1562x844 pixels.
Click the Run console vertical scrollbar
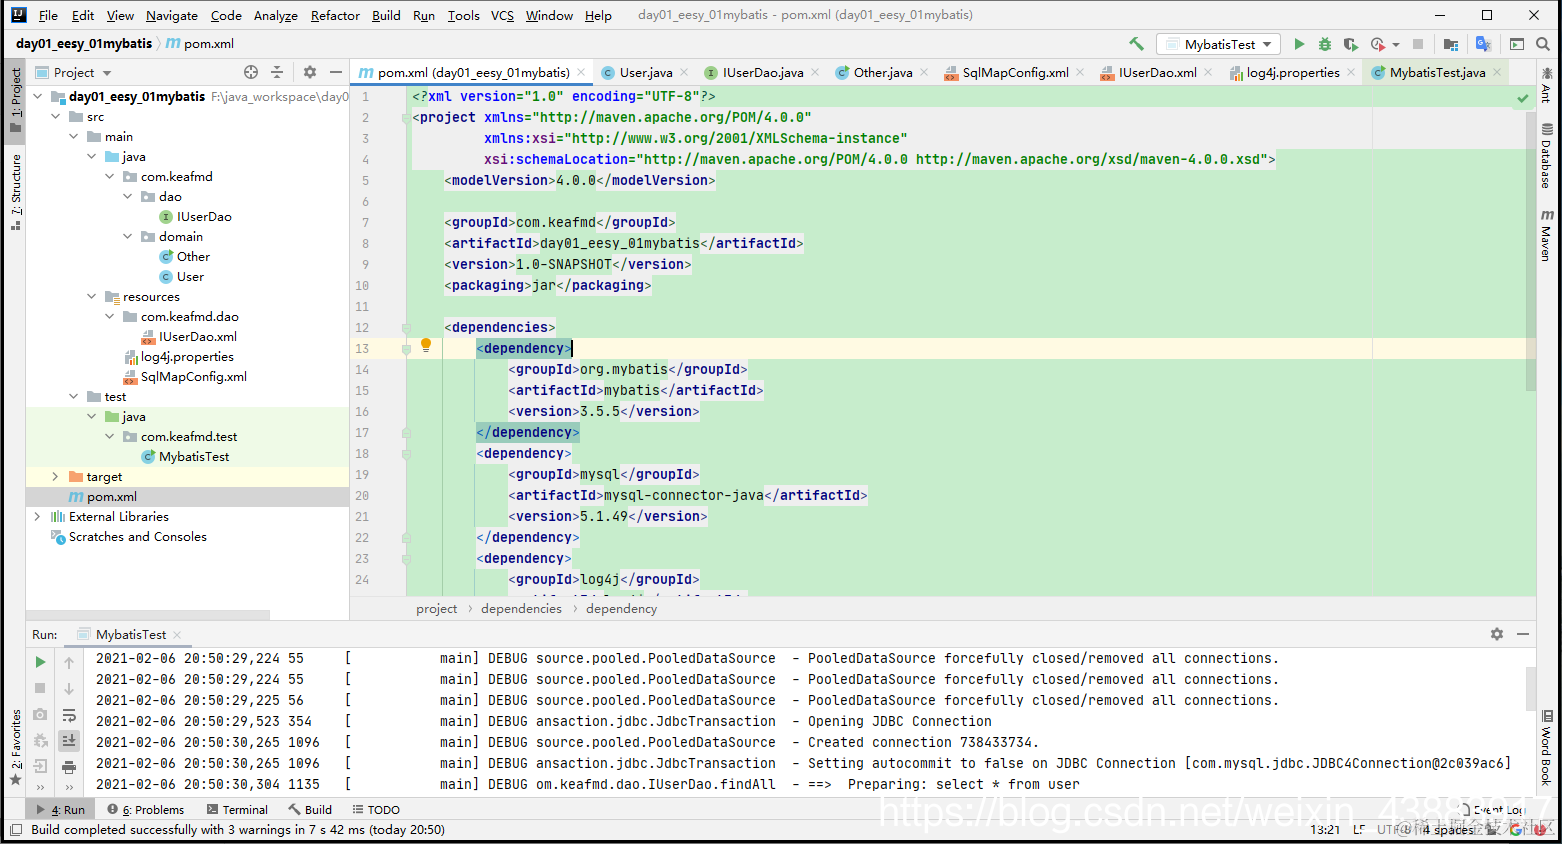1530,688
